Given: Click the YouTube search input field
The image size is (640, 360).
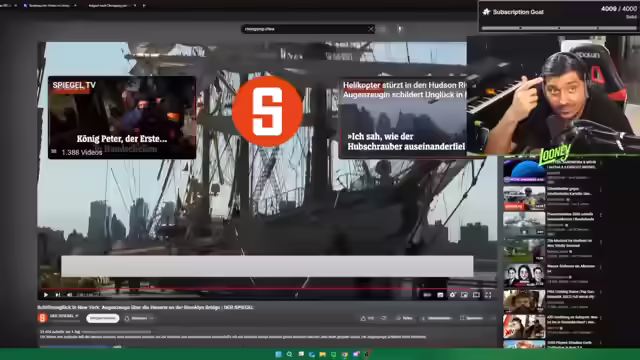Looking at the screenshot, I should pyautogui.click(x=304, y=29).
